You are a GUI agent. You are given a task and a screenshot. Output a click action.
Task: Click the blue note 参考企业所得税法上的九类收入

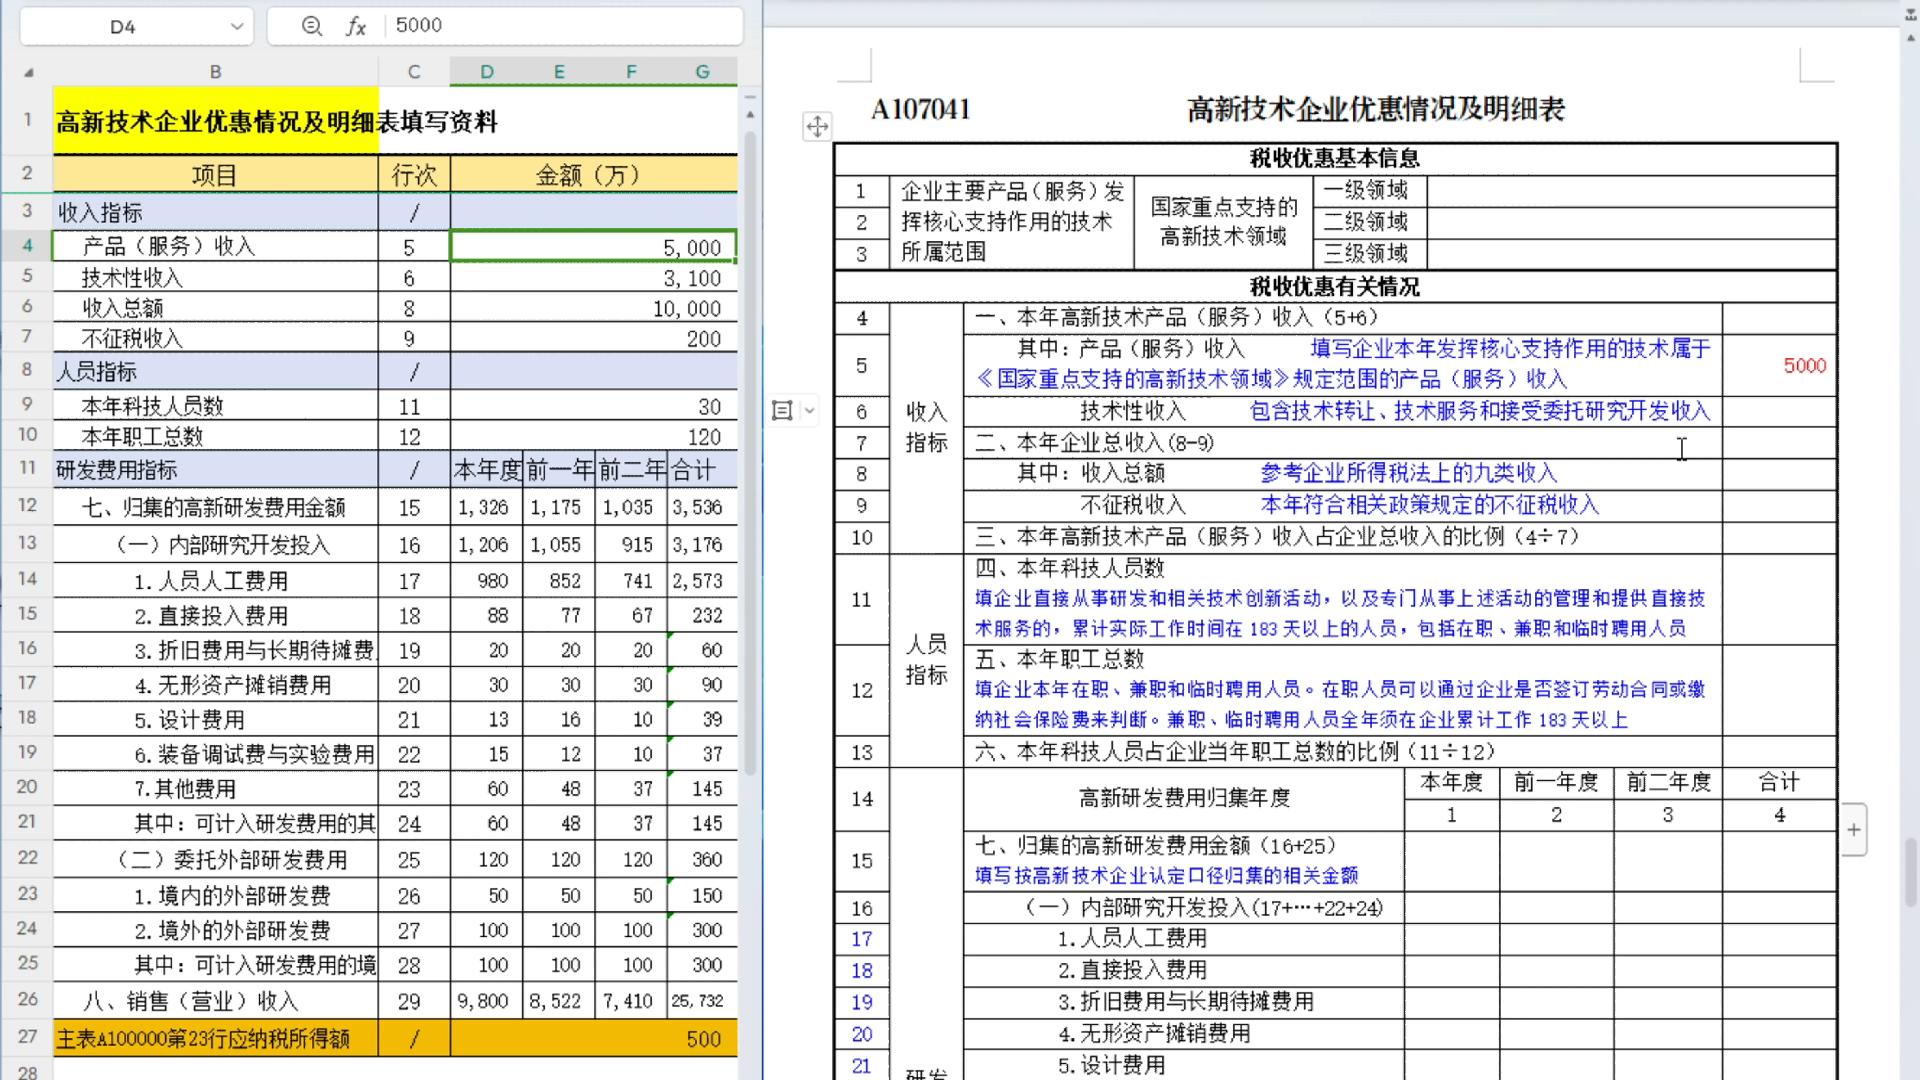click(x=1408, y=473)
